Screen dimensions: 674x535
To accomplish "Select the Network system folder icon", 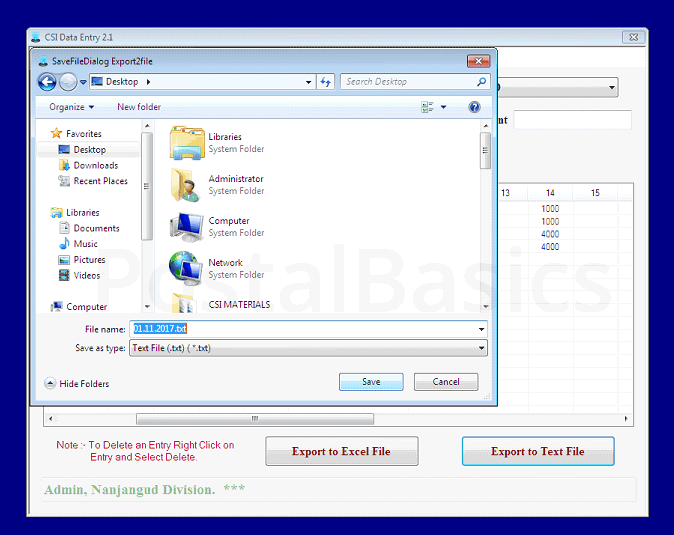I will (187, 269).
